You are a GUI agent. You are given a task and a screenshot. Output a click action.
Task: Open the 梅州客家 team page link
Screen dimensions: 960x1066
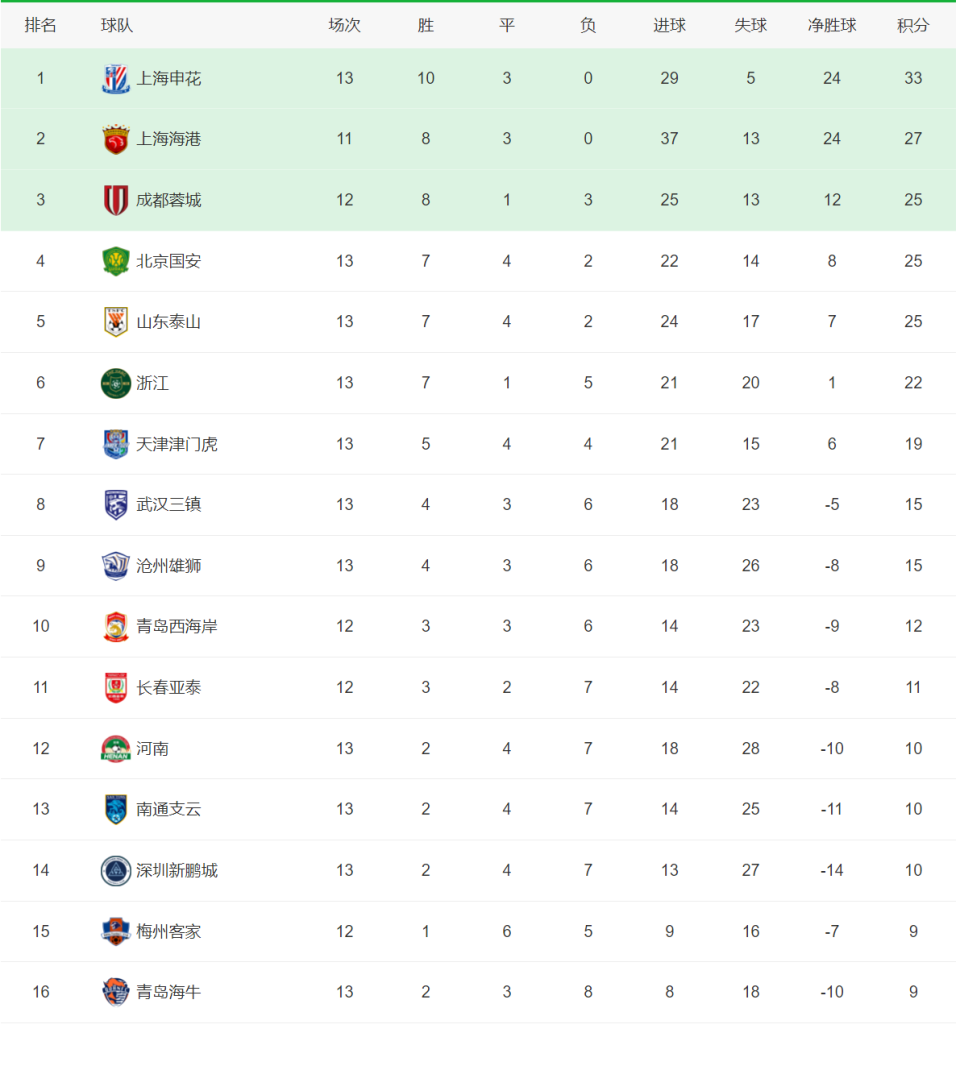pyautogui.click(x=169, y=931)
